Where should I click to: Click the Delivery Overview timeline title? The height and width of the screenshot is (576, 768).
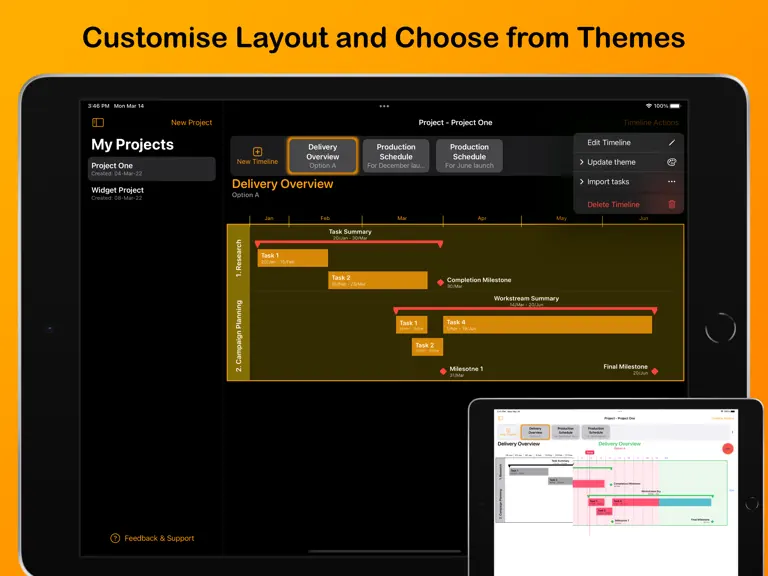point(283,184)
